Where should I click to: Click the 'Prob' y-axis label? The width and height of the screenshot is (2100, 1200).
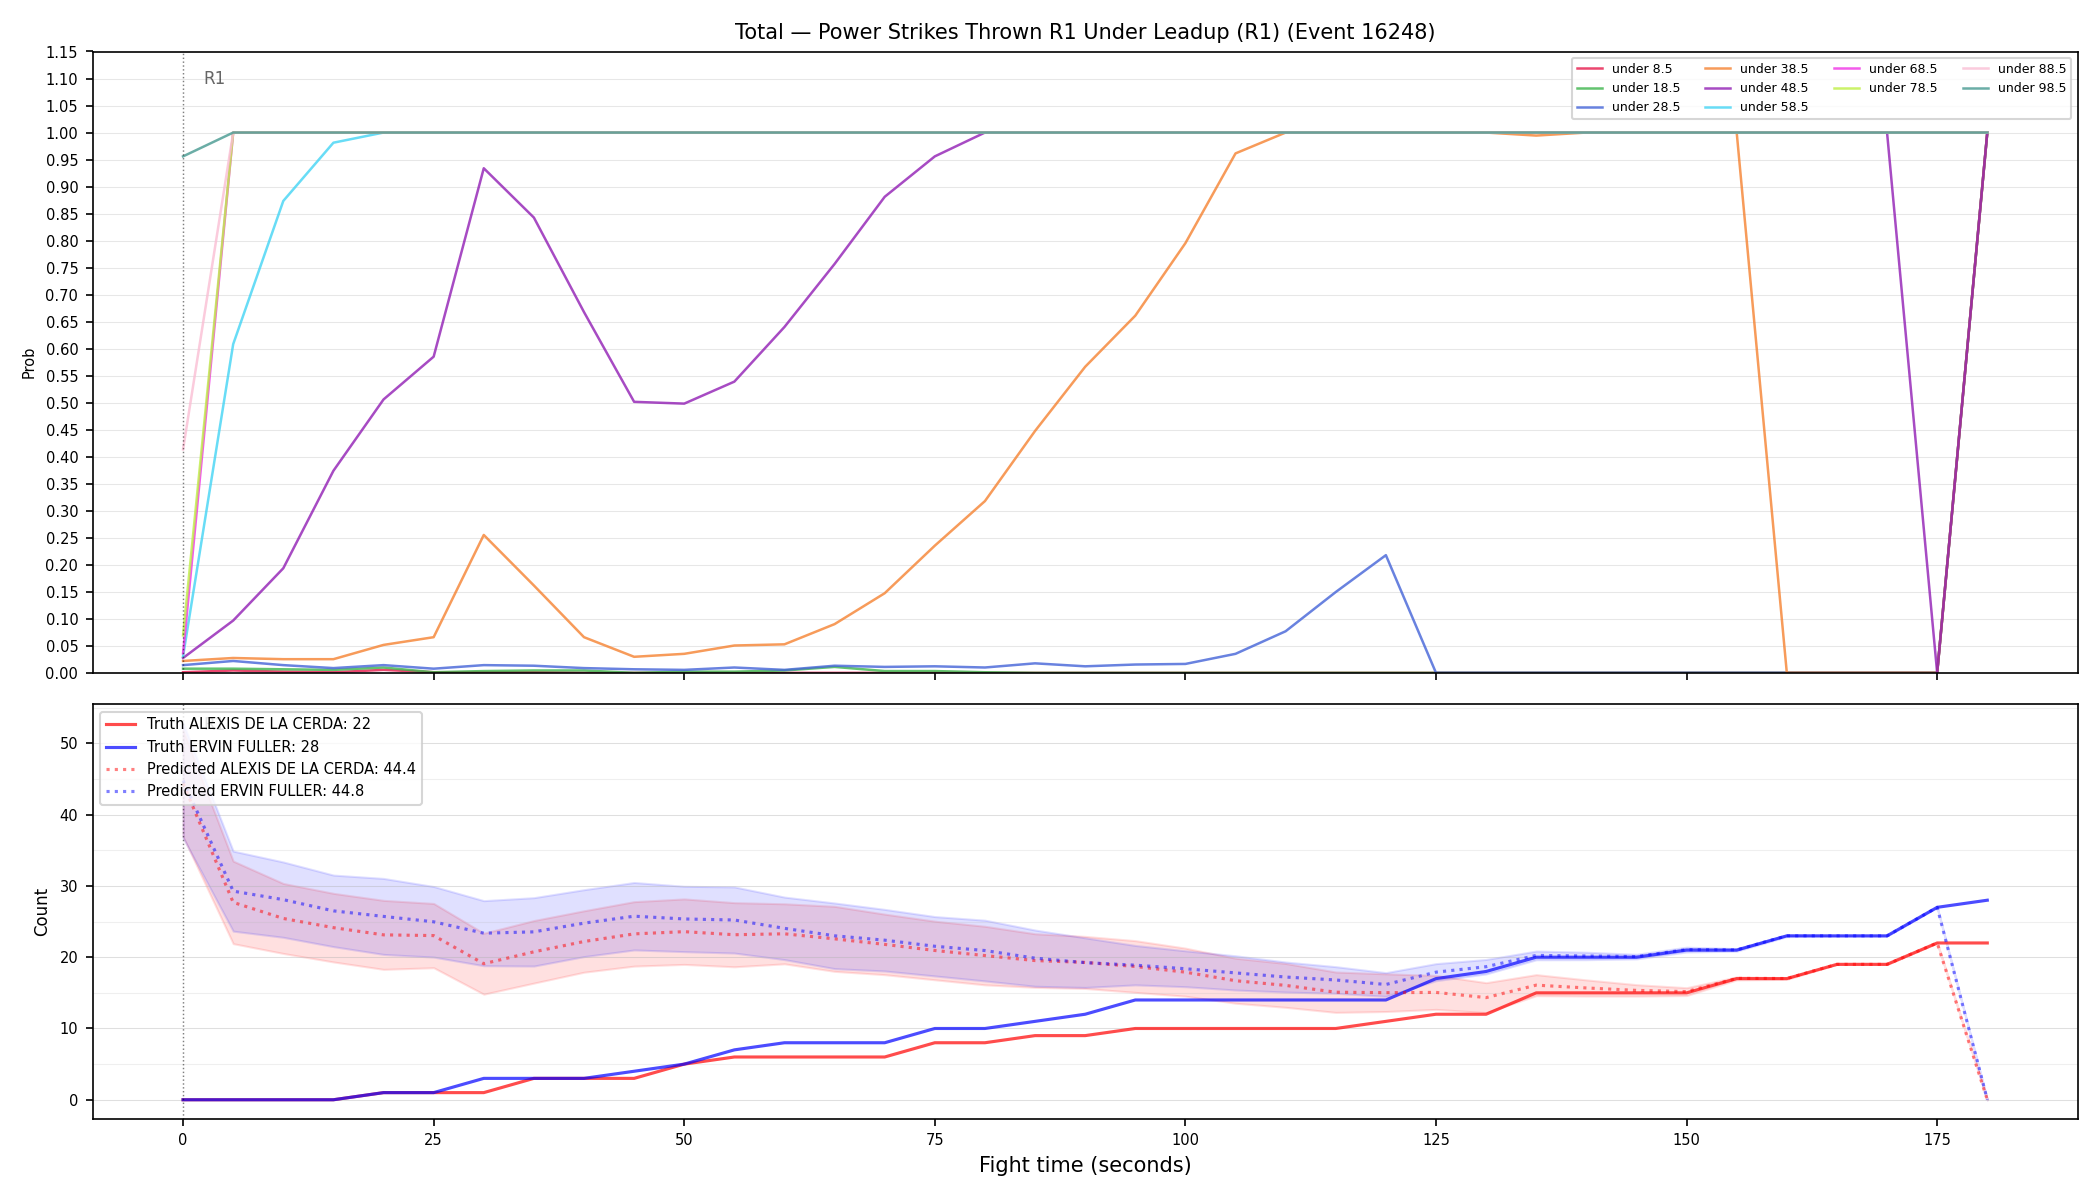pyautogui.click(x=29, y=363)
